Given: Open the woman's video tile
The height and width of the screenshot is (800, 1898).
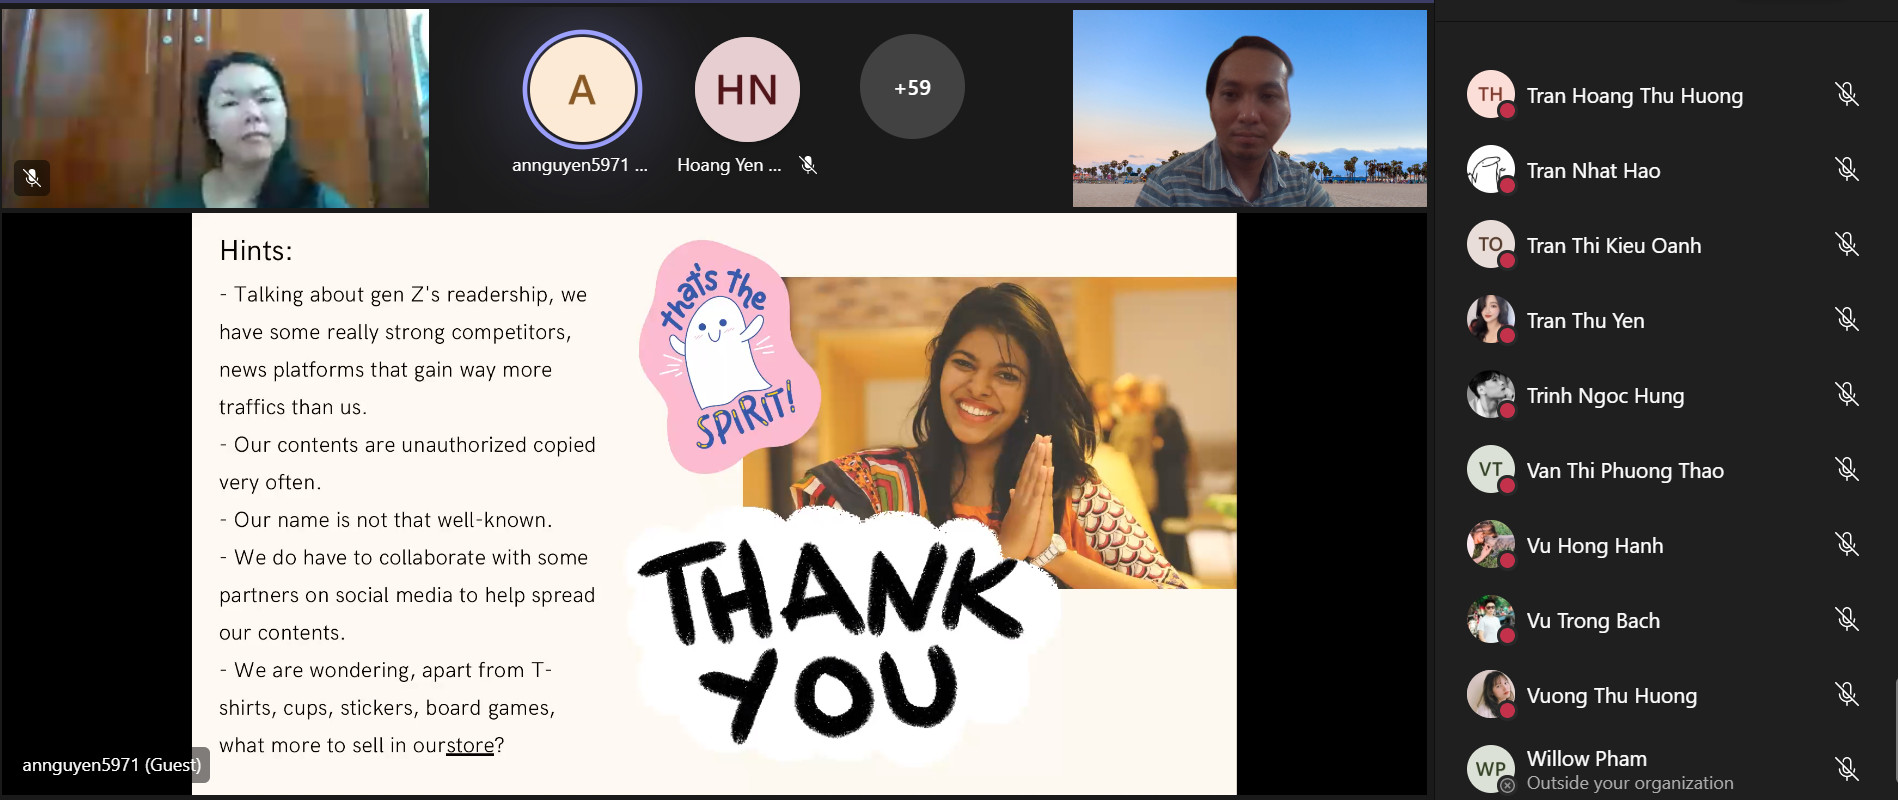Looking at the screenshot, I should pyautogui.click(x=215, y=108).
